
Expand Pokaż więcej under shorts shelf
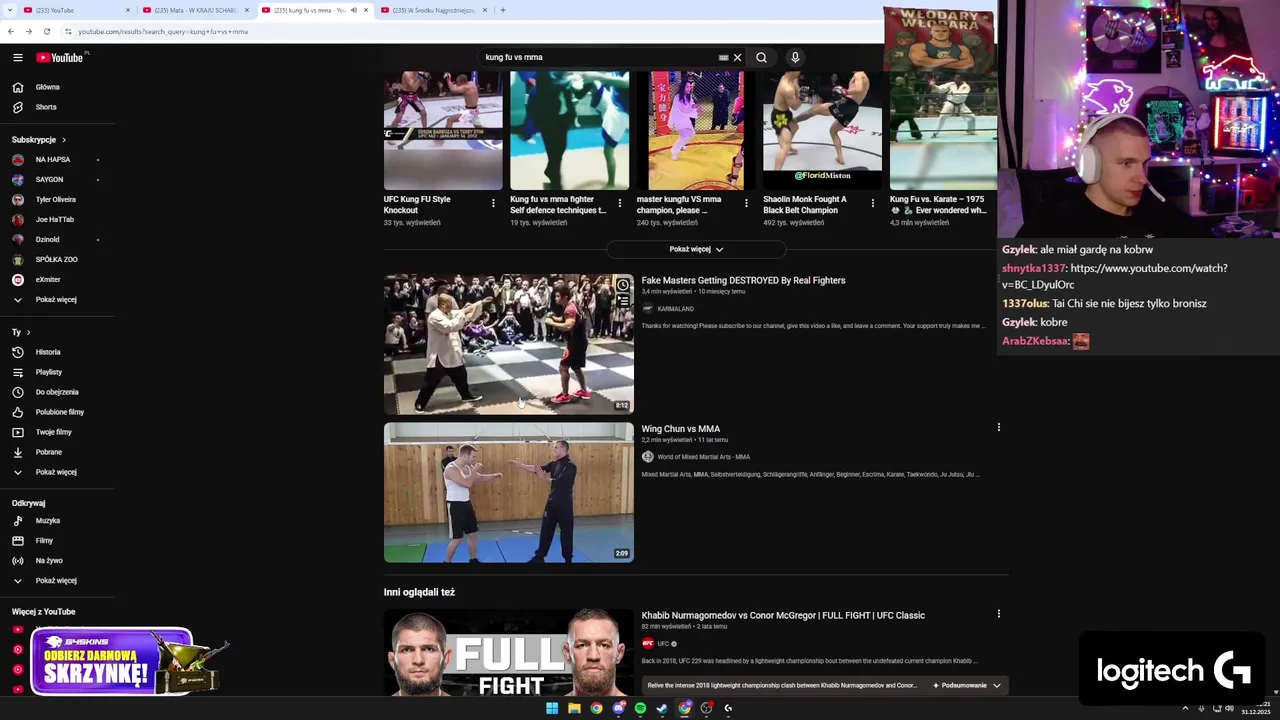[x=696, y=249]
